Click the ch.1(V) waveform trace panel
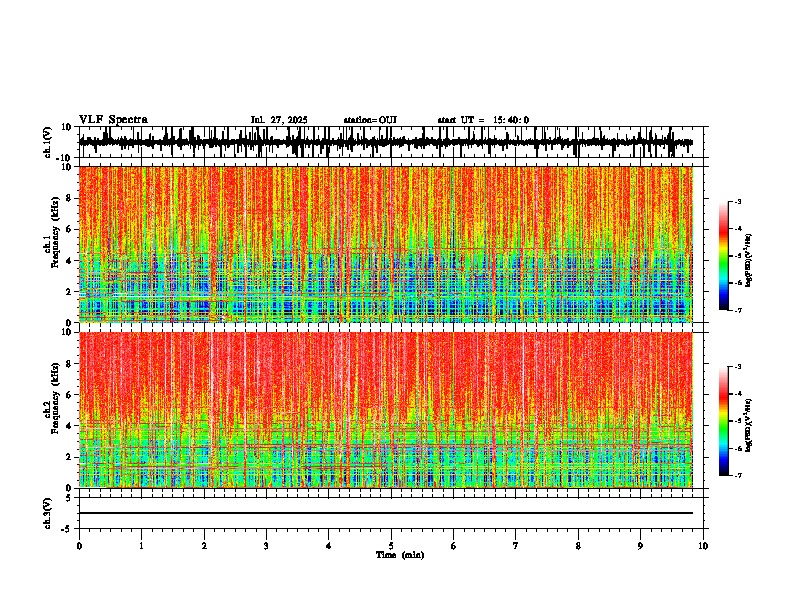Viewport: 792px width, 612px height. pos(391,142)
